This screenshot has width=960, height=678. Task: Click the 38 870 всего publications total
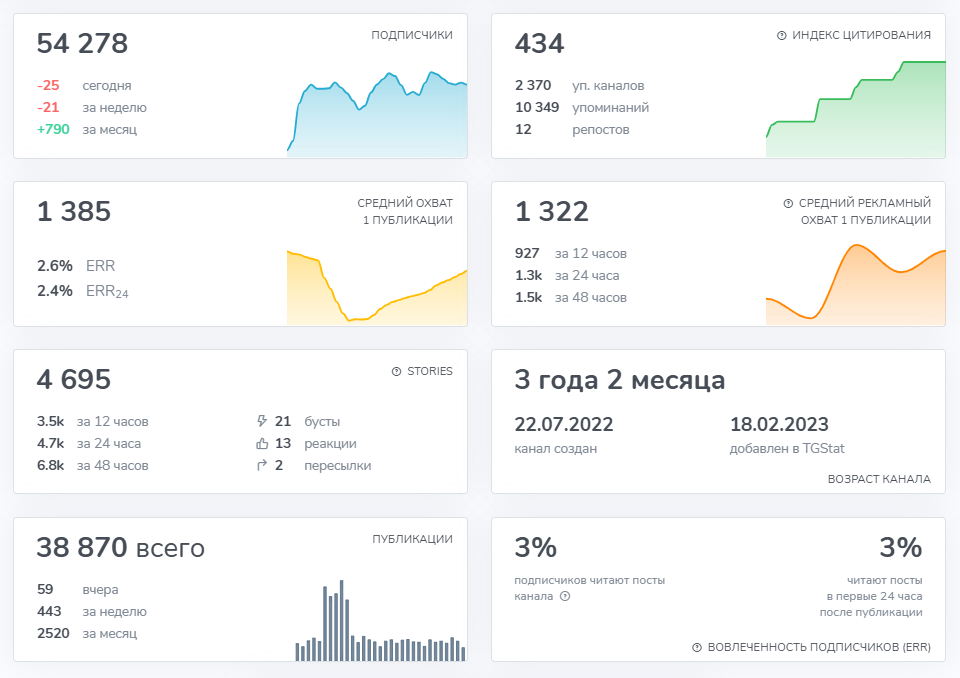120,548
